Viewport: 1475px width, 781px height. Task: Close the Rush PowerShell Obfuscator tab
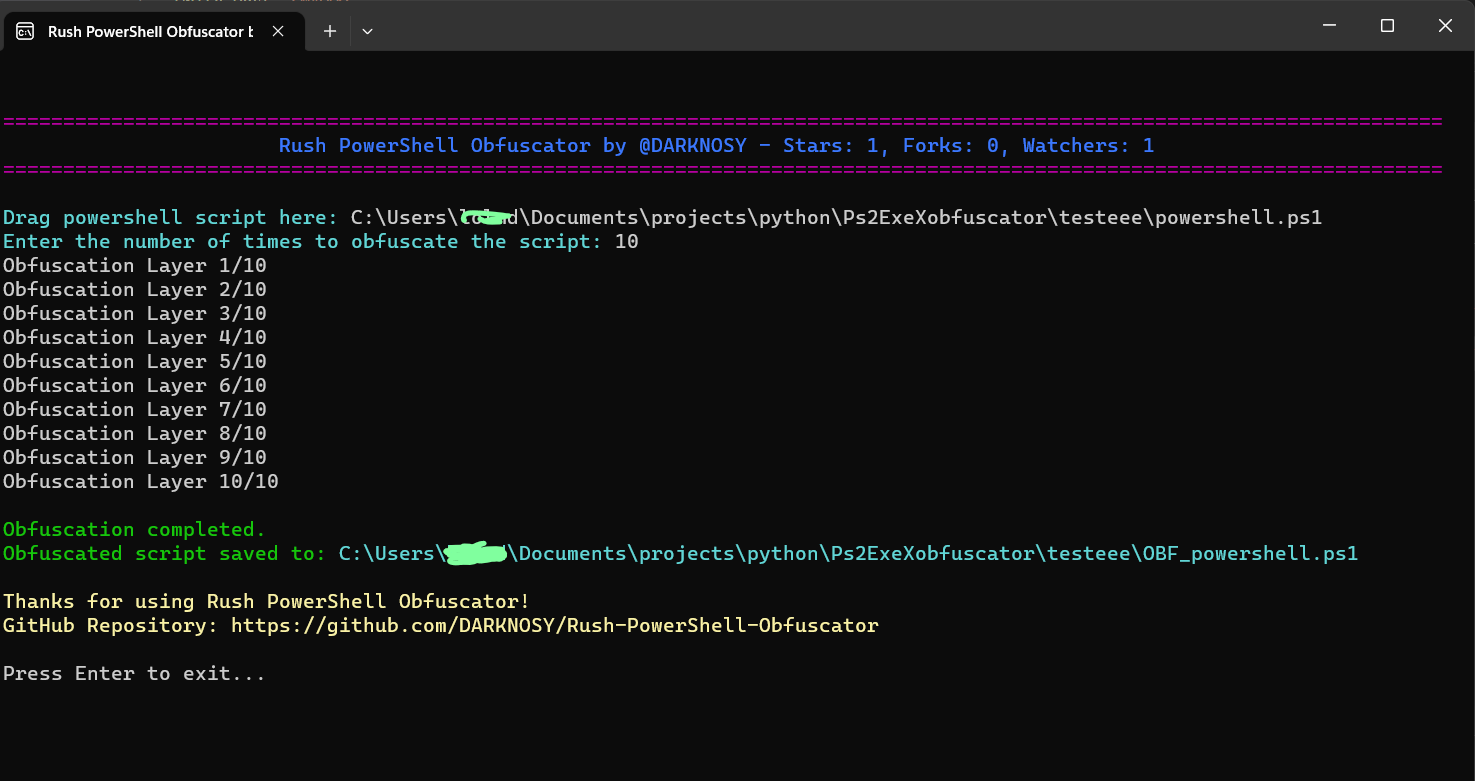278,31
